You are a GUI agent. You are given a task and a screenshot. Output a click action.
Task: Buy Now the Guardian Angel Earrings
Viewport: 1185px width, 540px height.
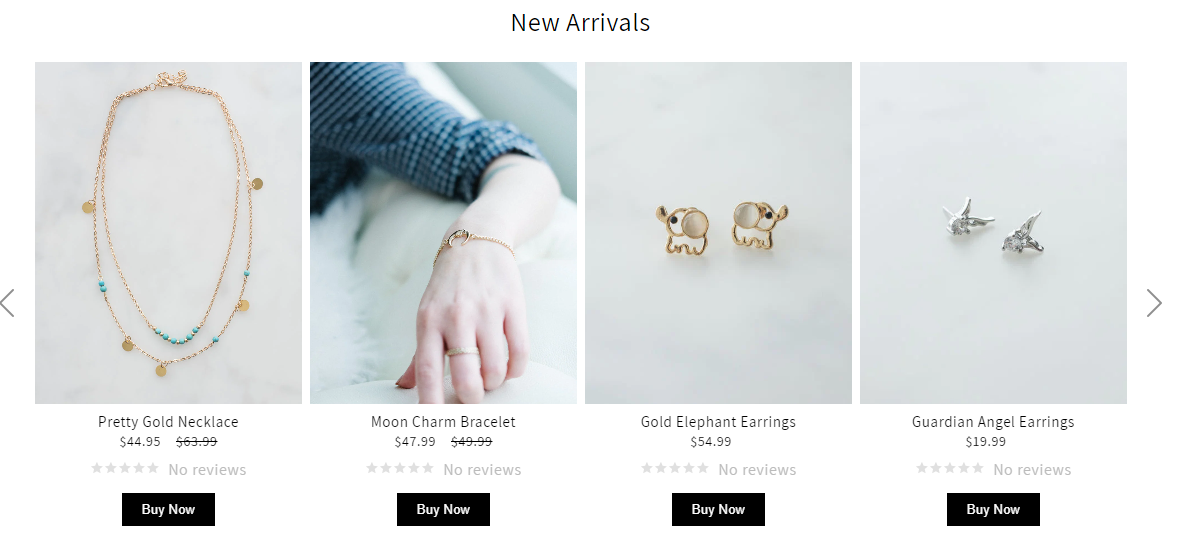click(x=994, y=509)
